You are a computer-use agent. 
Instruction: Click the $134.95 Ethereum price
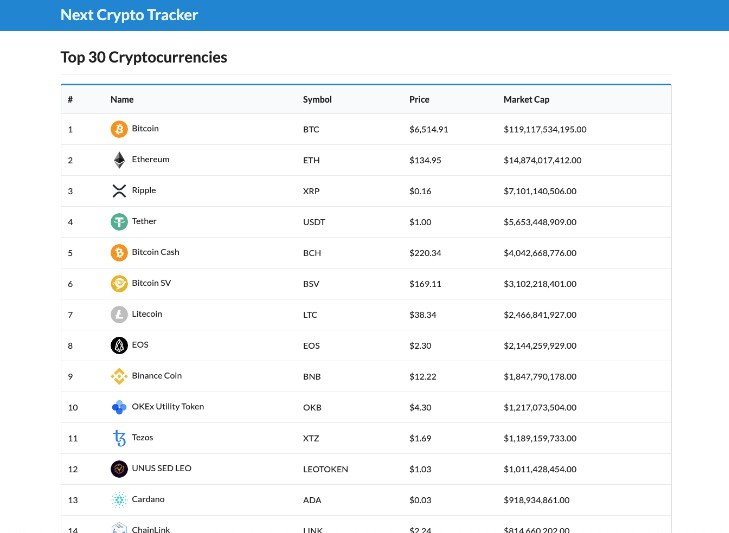(425, 160)
